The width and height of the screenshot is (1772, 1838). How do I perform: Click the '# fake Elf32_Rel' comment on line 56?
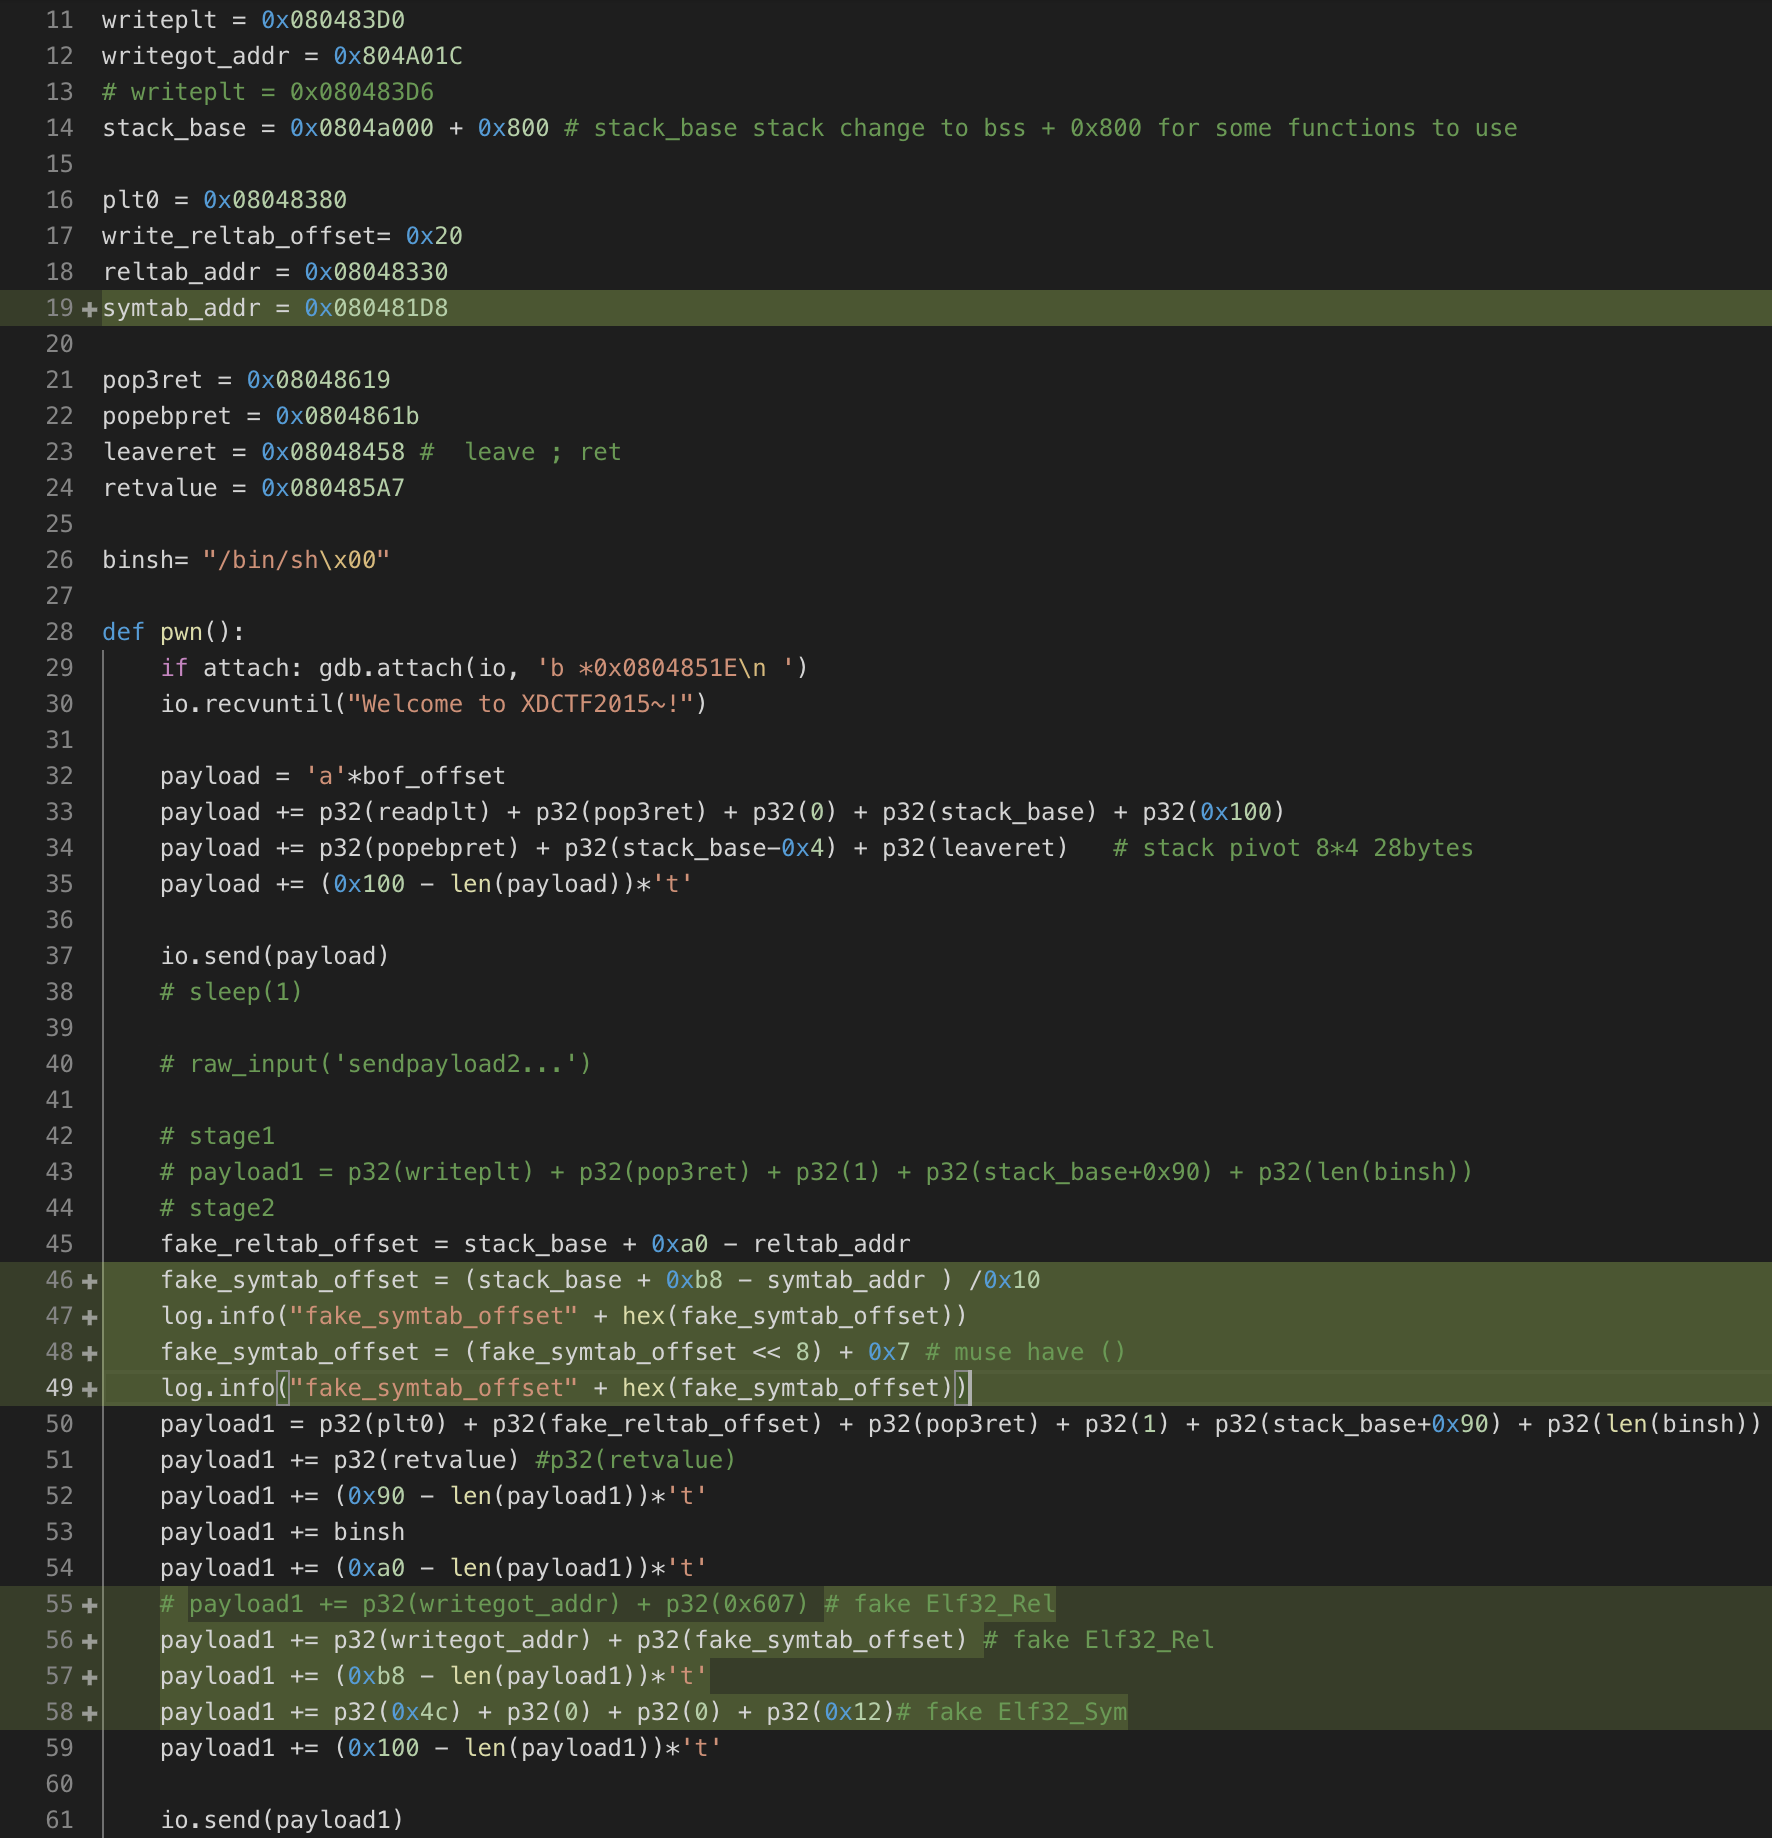coord(1099,1640)
